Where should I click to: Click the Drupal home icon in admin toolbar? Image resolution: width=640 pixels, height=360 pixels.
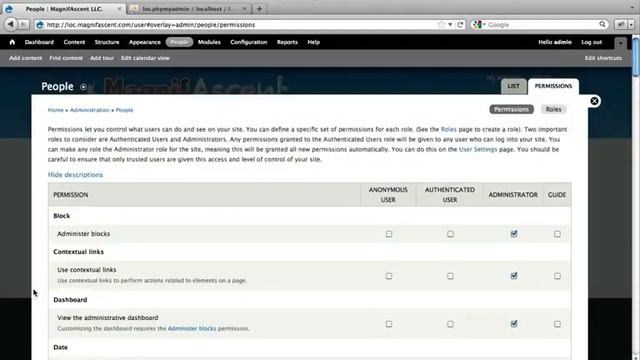pos(12,42)
